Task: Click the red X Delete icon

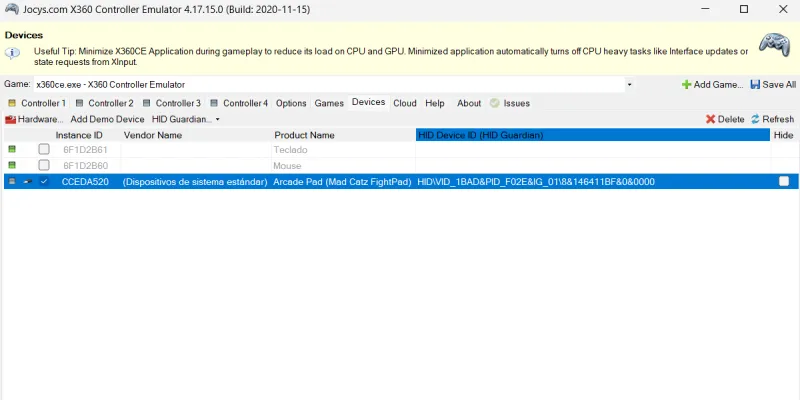Action: (x=710, y=119)
